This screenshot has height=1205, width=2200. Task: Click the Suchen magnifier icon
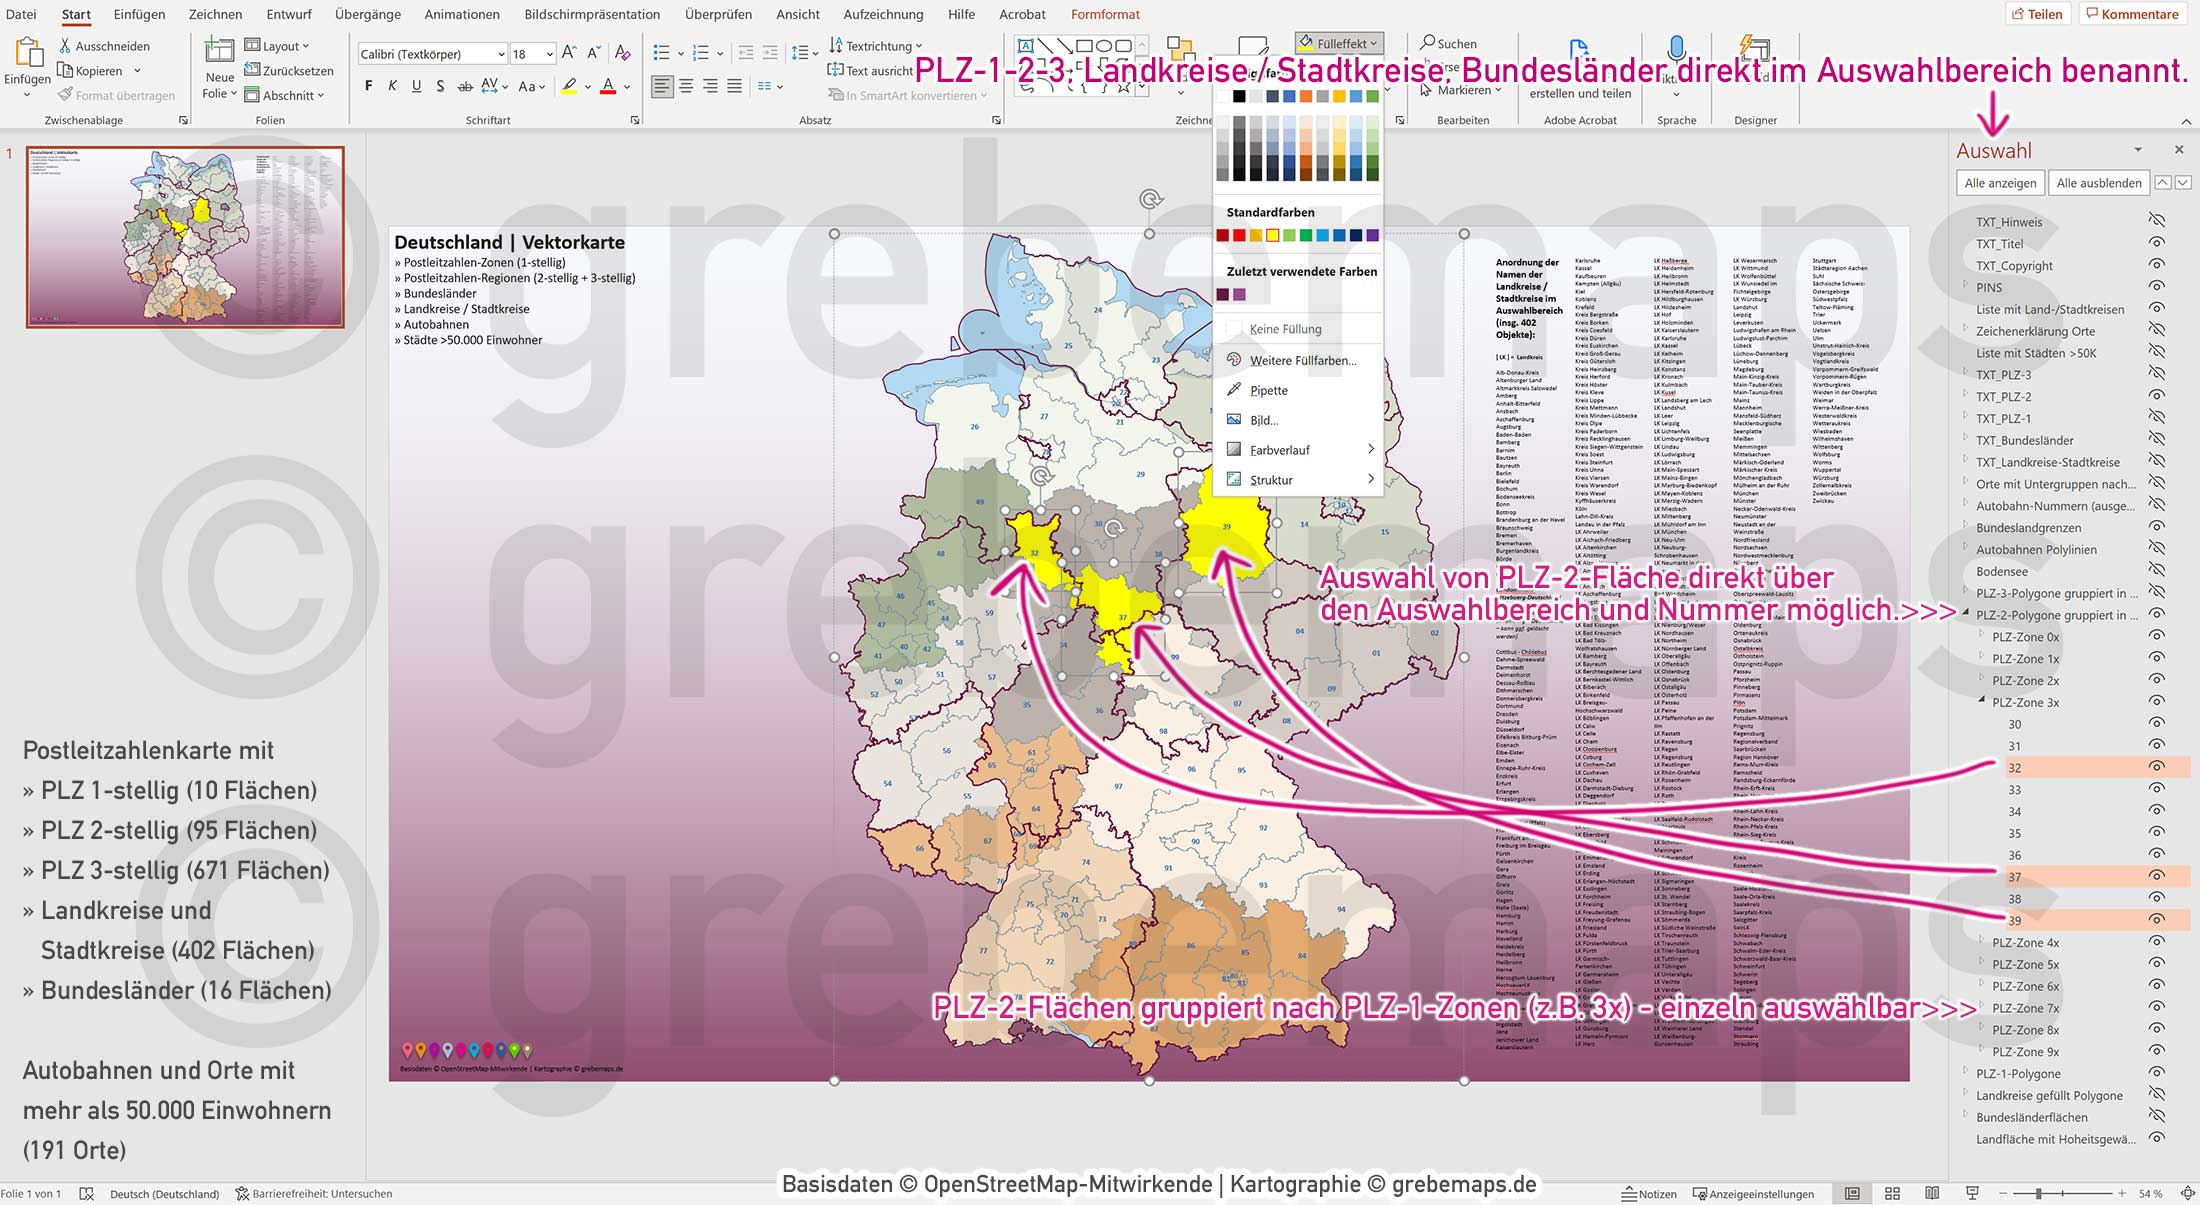point(1430,43)
